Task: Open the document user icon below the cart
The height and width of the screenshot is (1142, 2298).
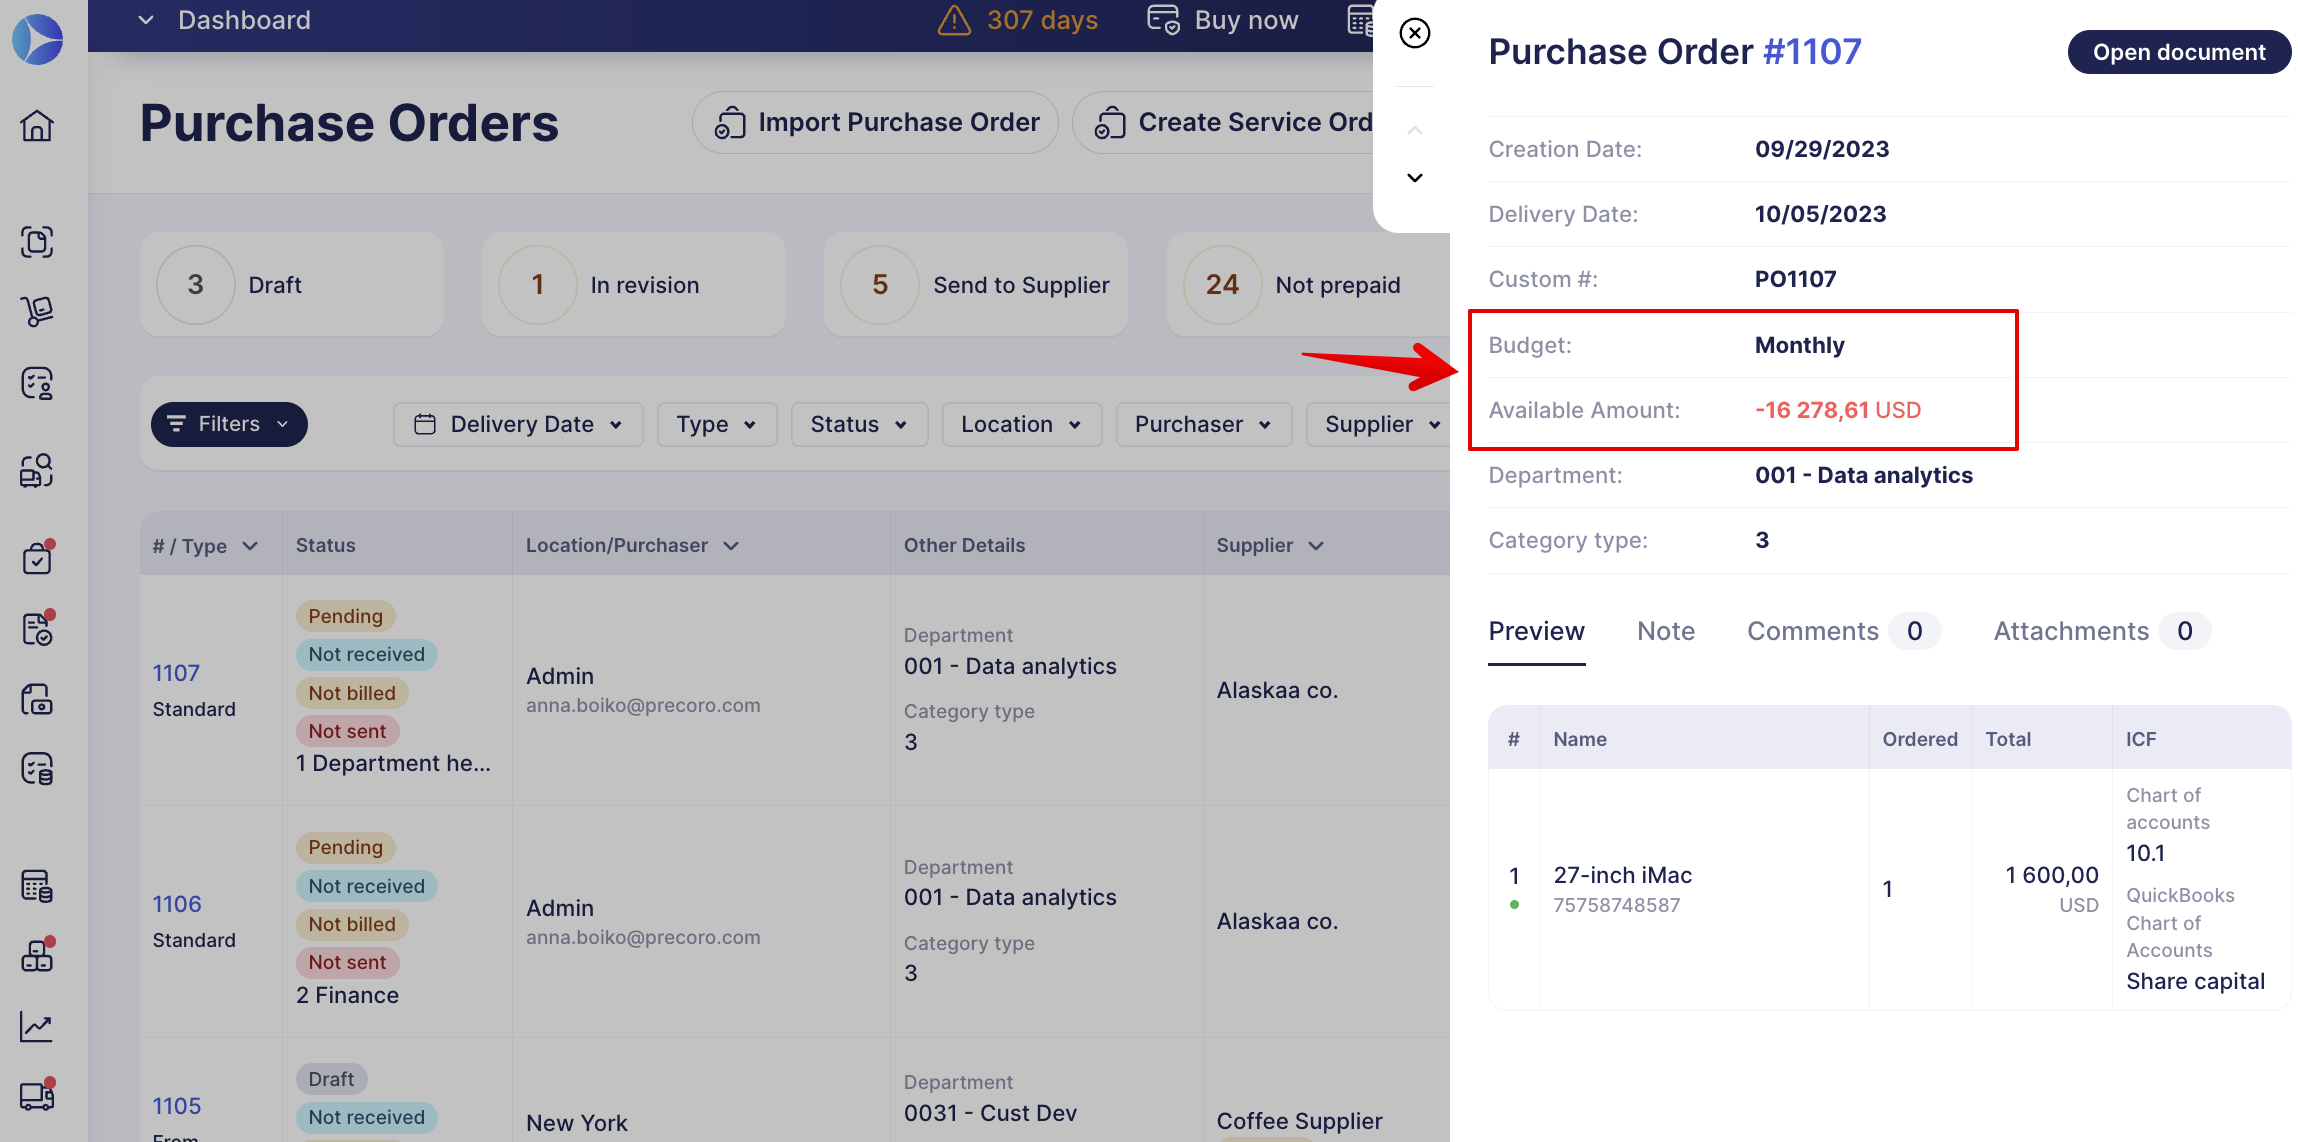Action: click(37, 383)
